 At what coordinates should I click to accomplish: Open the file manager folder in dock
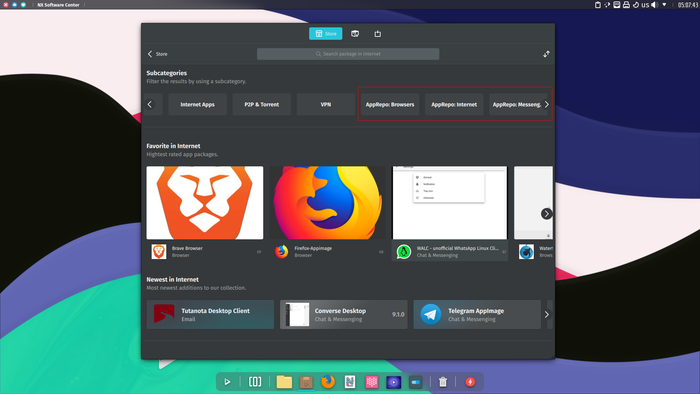[284, 382]
